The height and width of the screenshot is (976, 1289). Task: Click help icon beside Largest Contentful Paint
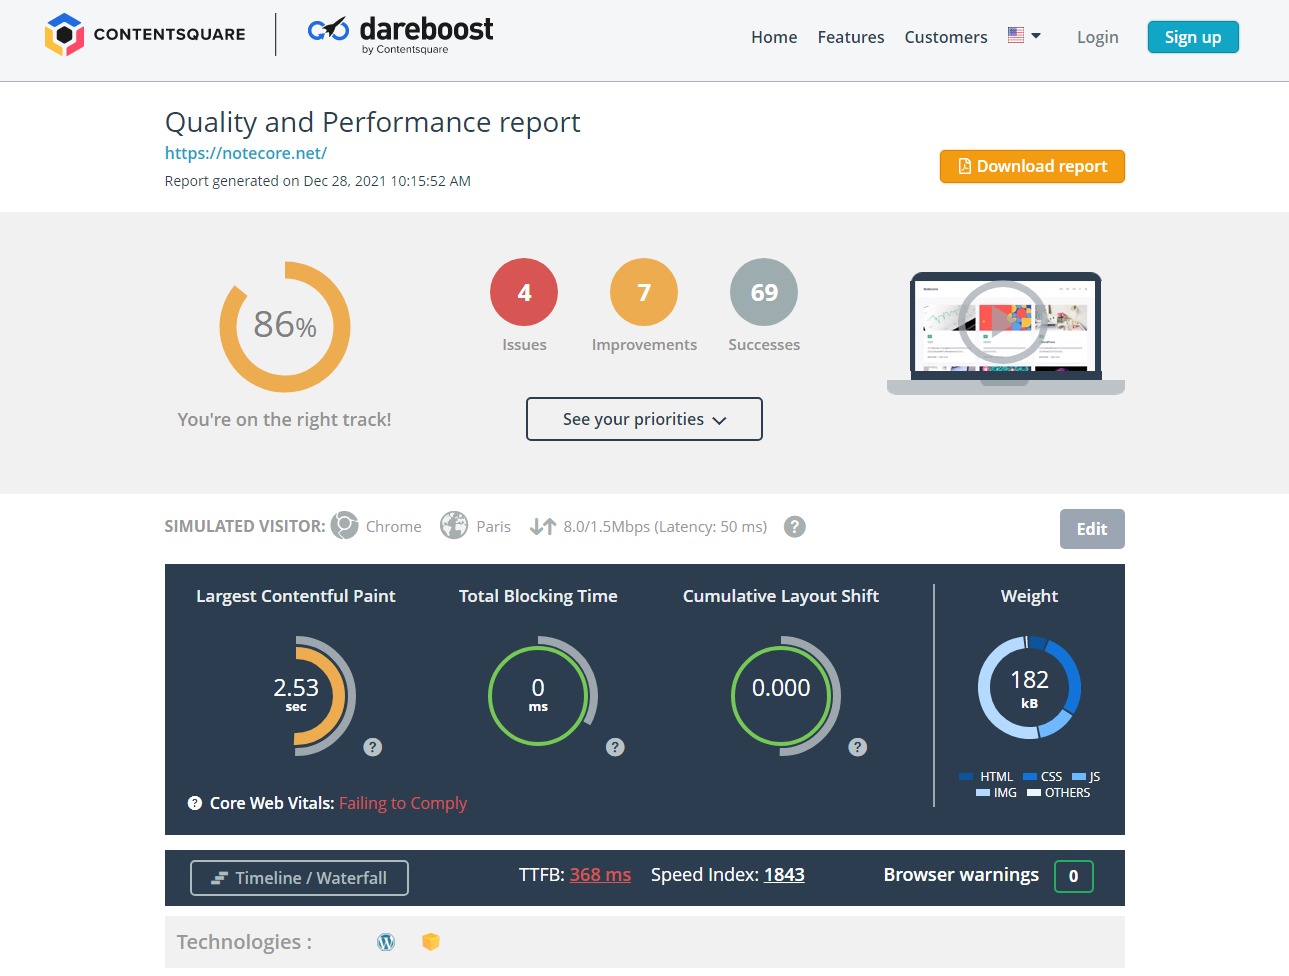click(x=373, y=747)
